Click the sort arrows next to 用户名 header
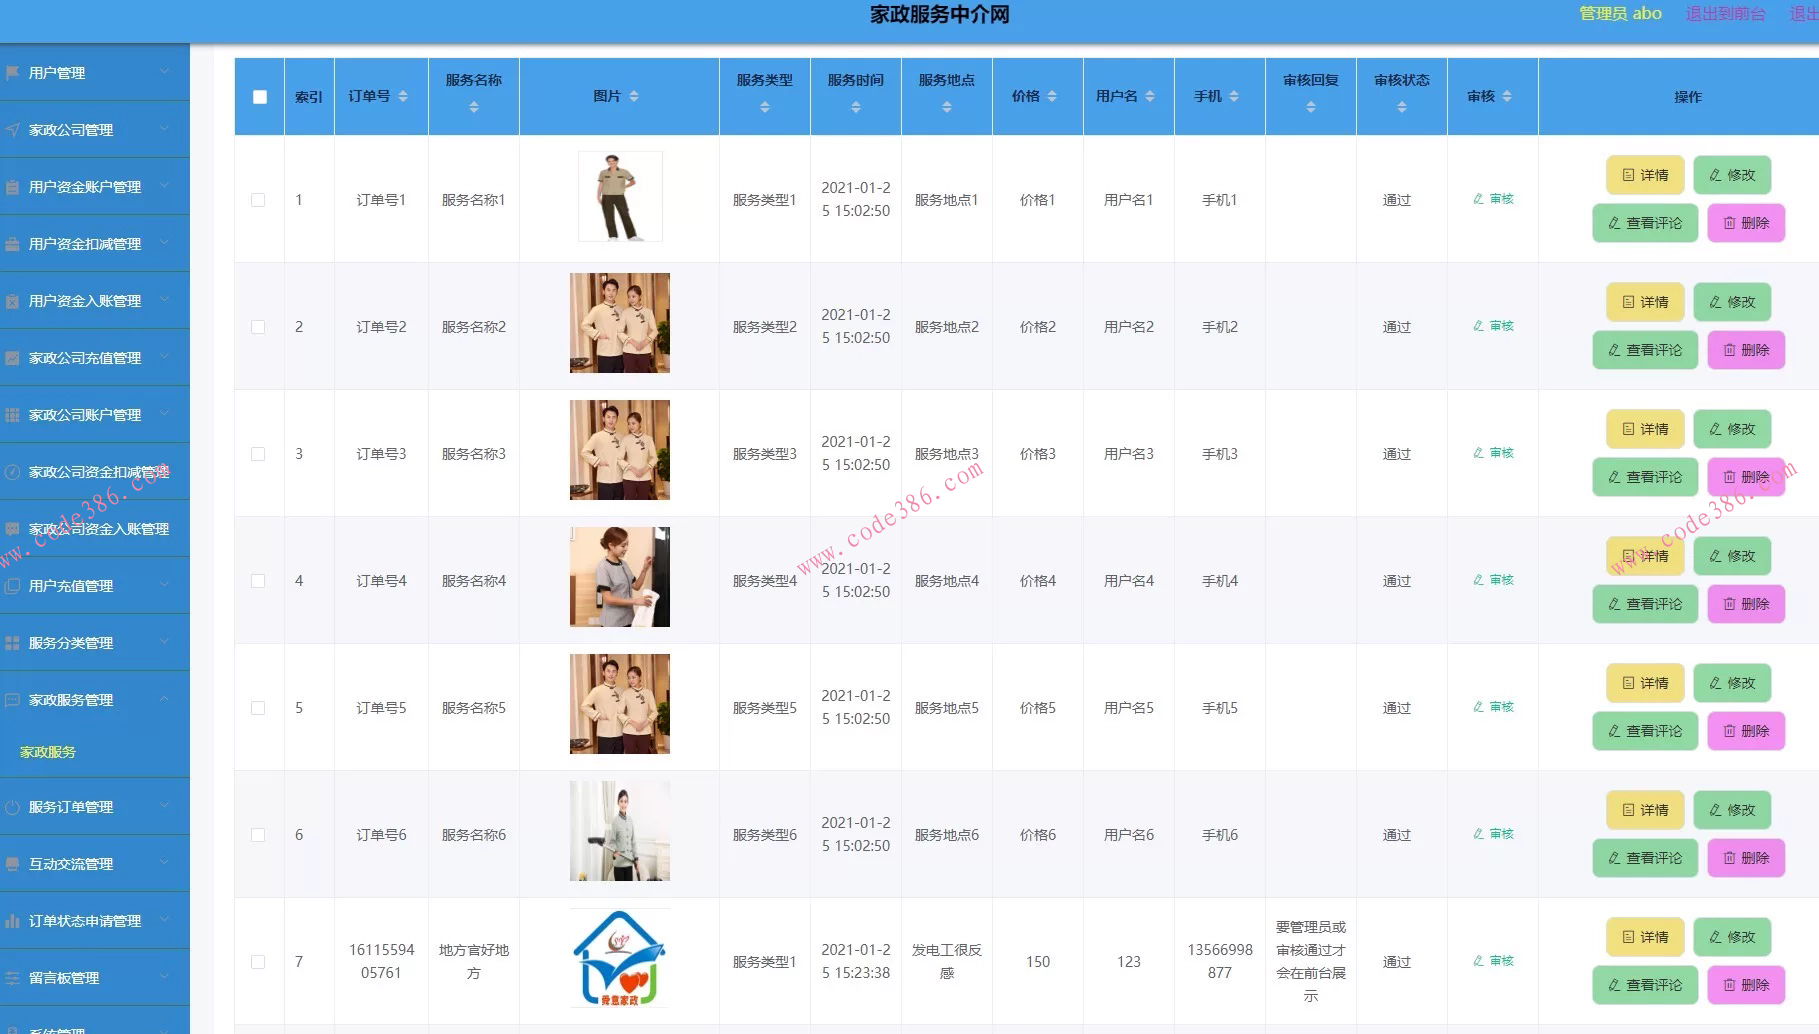The image size is (1819, 1034). pos(1150,96)
